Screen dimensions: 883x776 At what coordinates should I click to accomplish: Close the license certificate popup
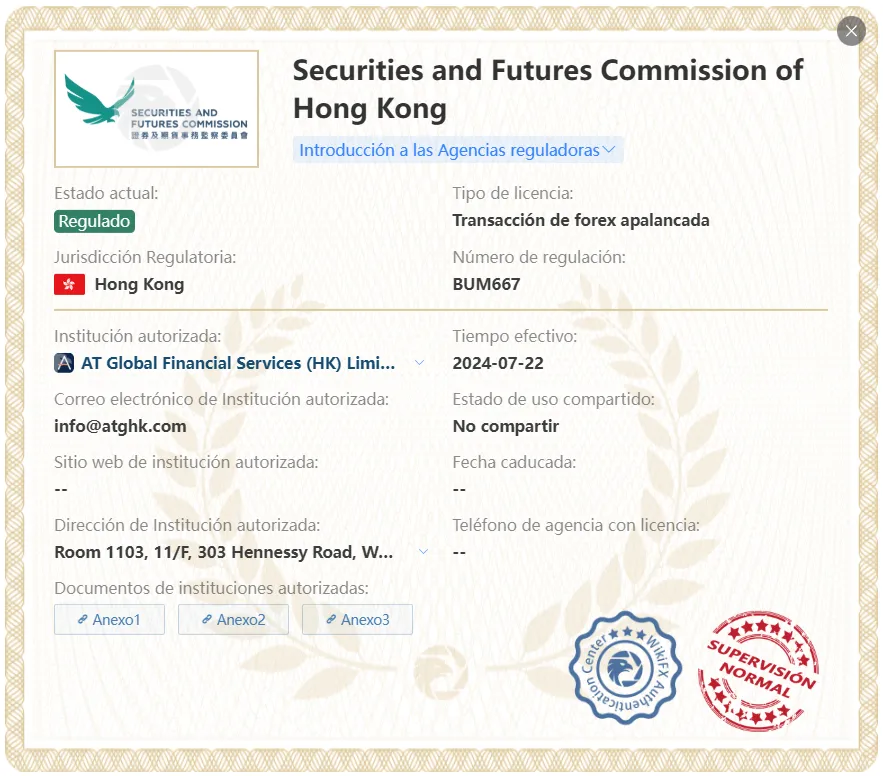[851, 31]
